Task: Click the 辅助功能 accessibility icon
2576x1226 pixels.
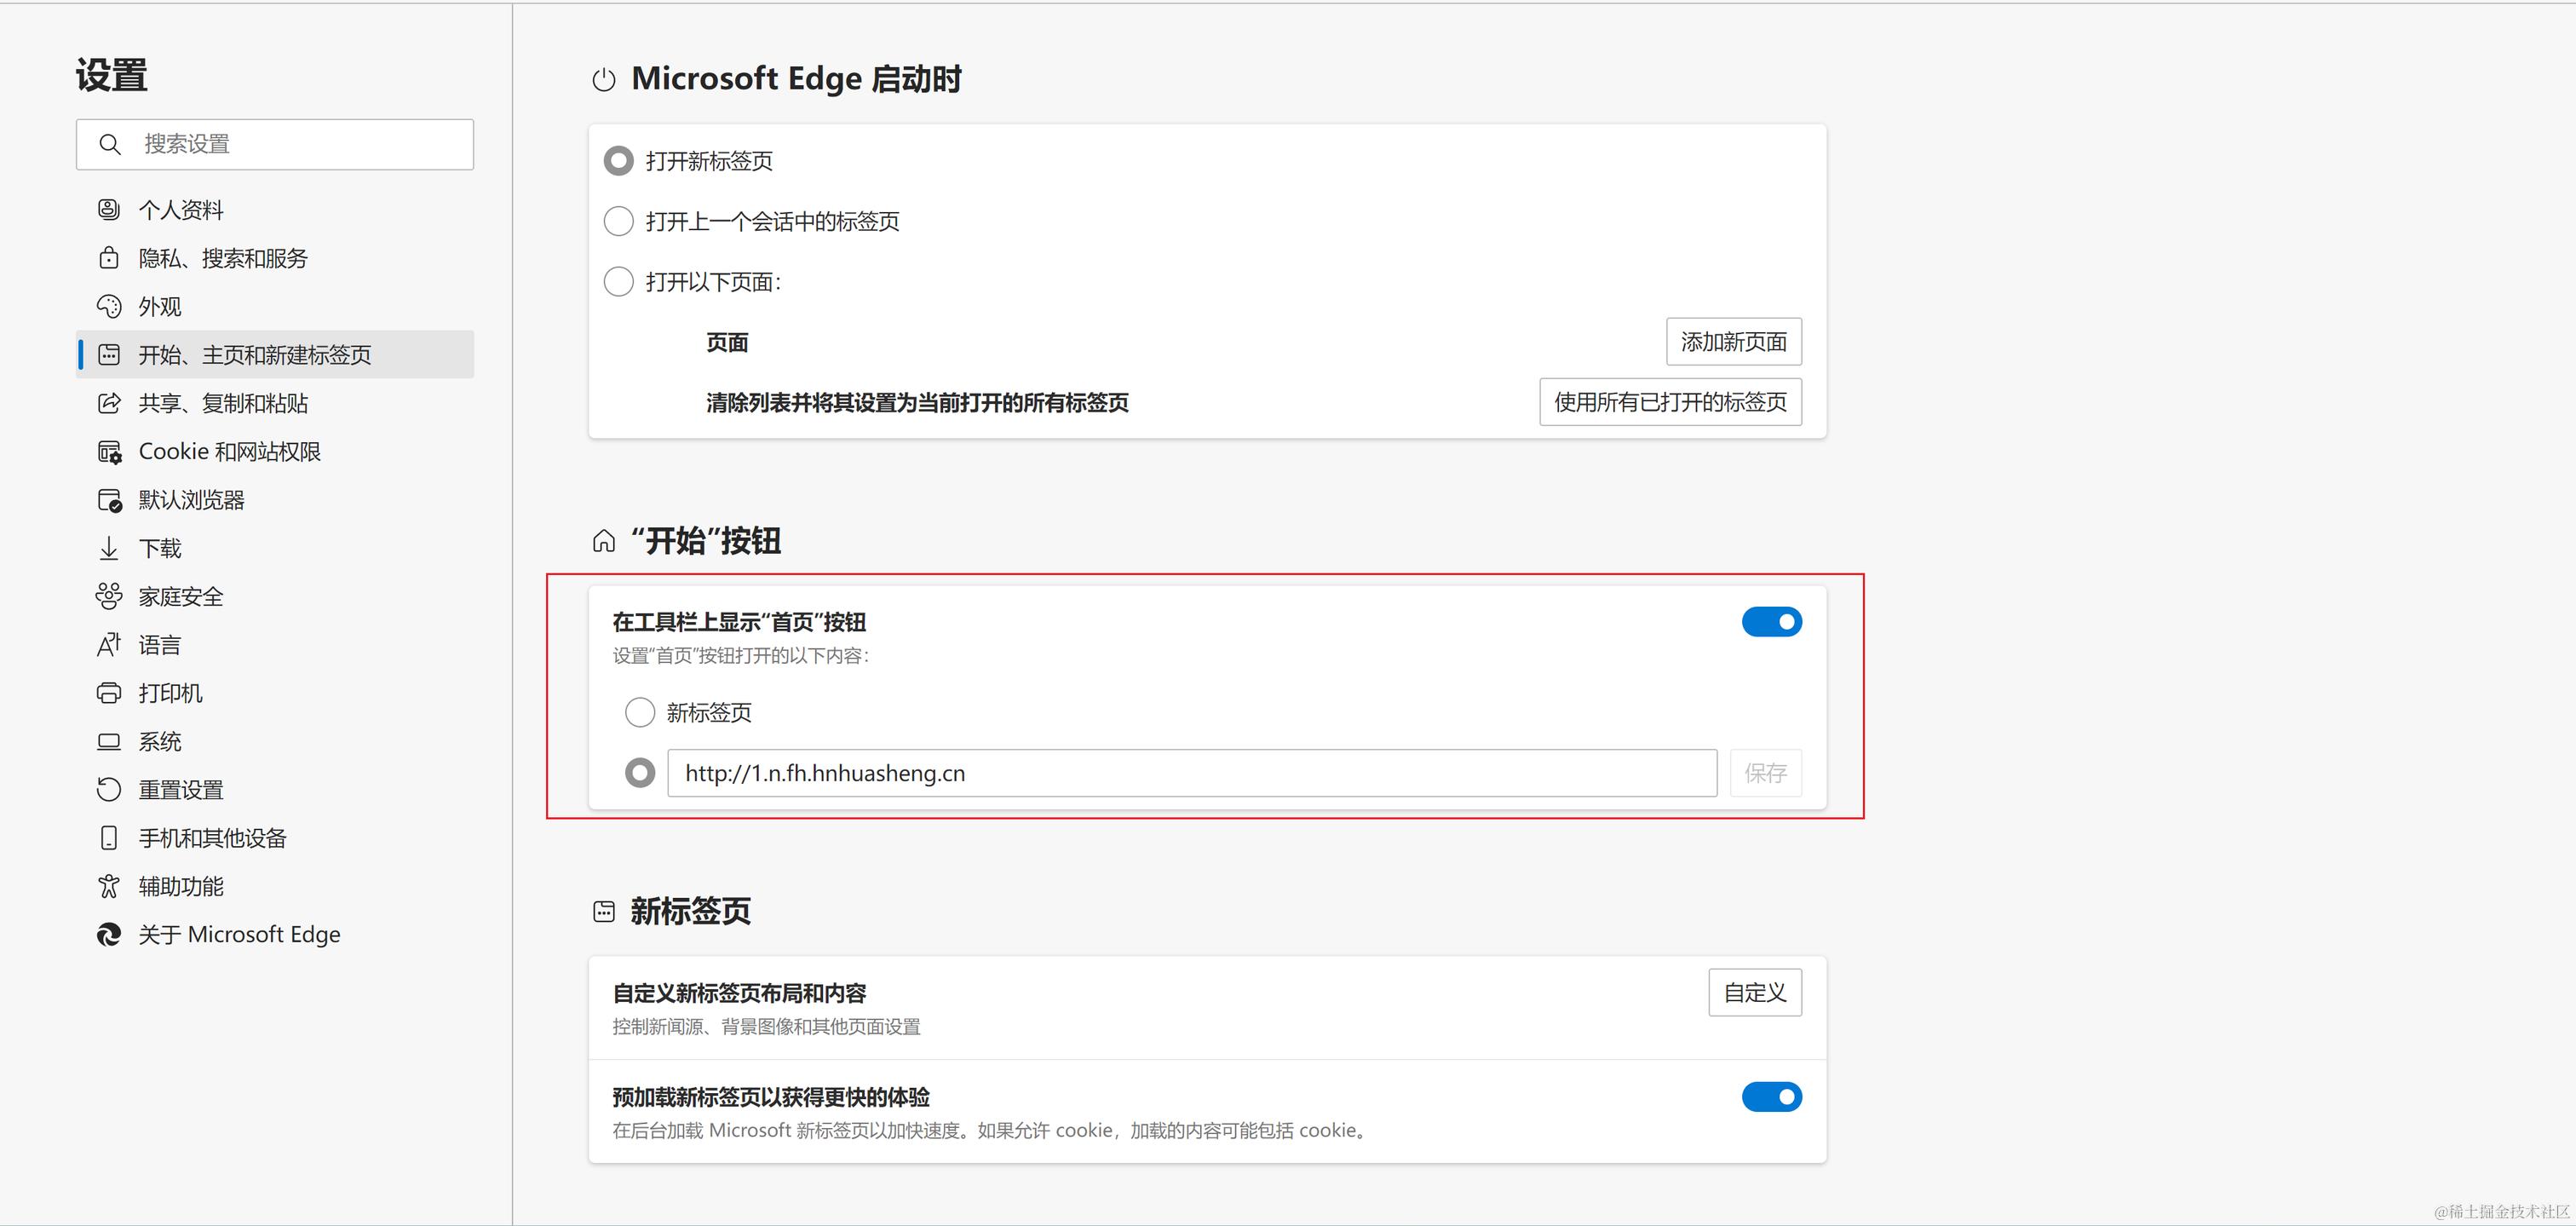Action: (108, 886)
